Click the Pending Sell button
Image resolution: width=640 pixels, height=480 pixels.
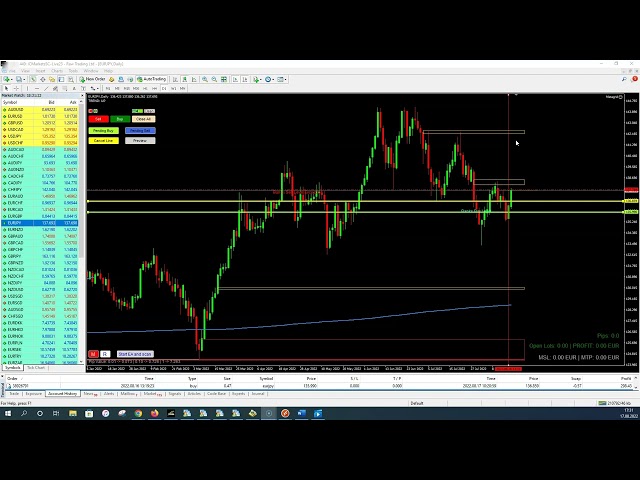pos(140,130)
